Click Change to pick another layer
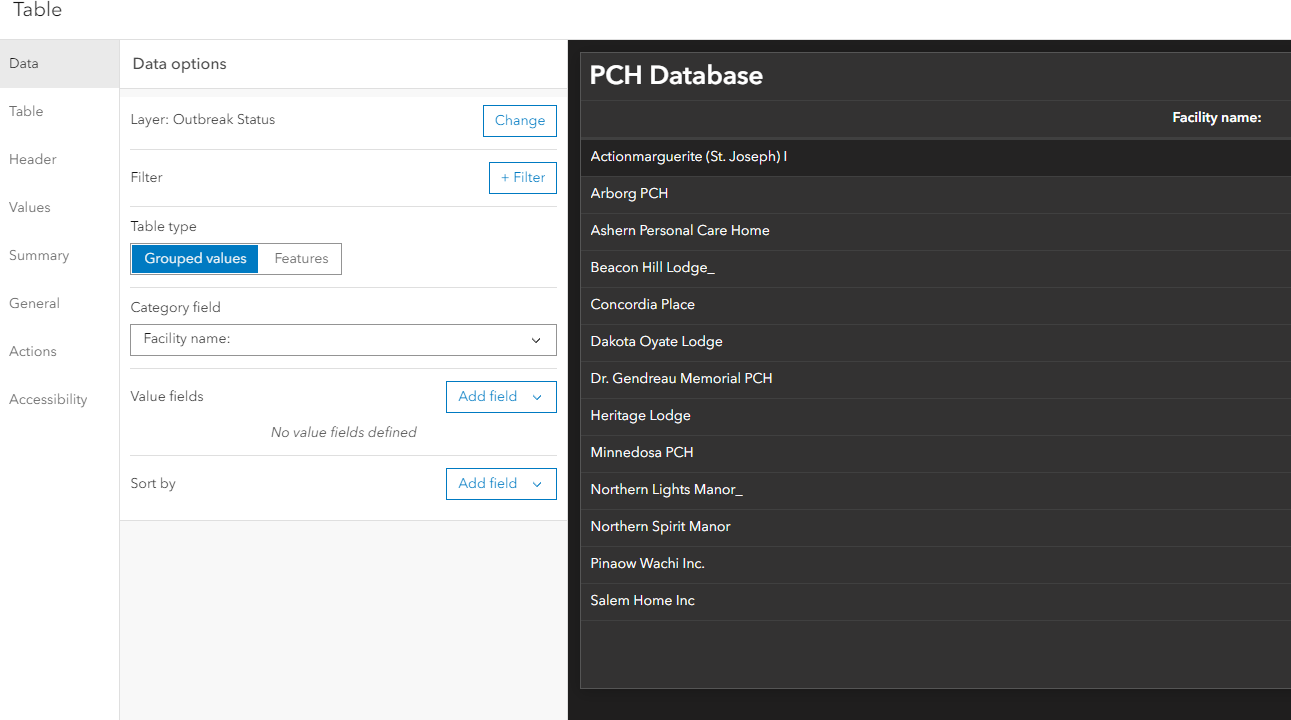 coord(520,120)
